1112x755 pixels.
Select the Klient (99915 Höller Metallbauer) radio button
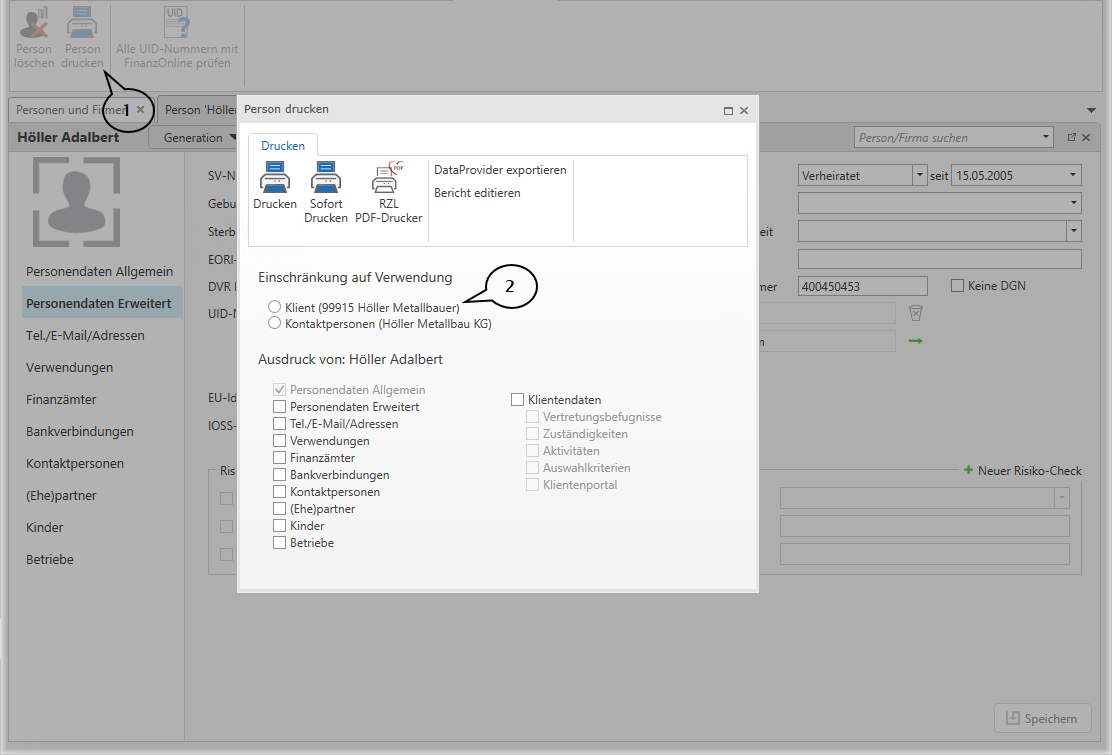[x=275, y=307]
